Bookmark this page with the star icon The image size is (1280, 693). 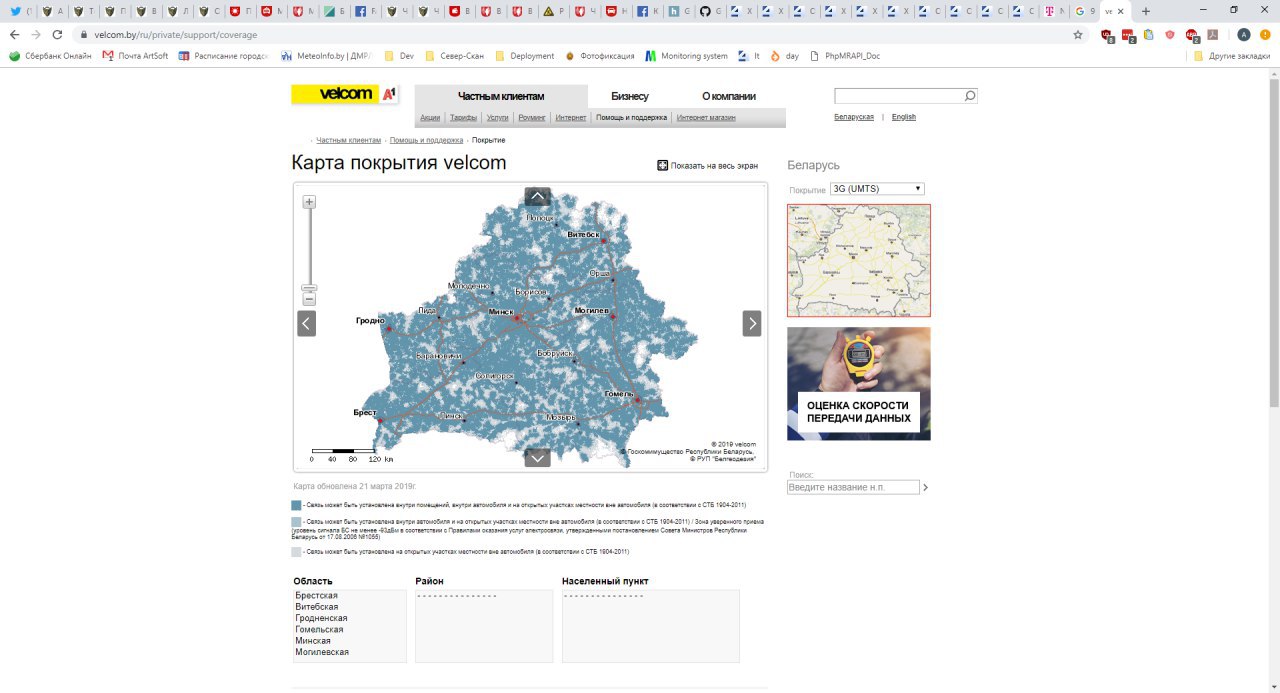tap(1078, 34)
